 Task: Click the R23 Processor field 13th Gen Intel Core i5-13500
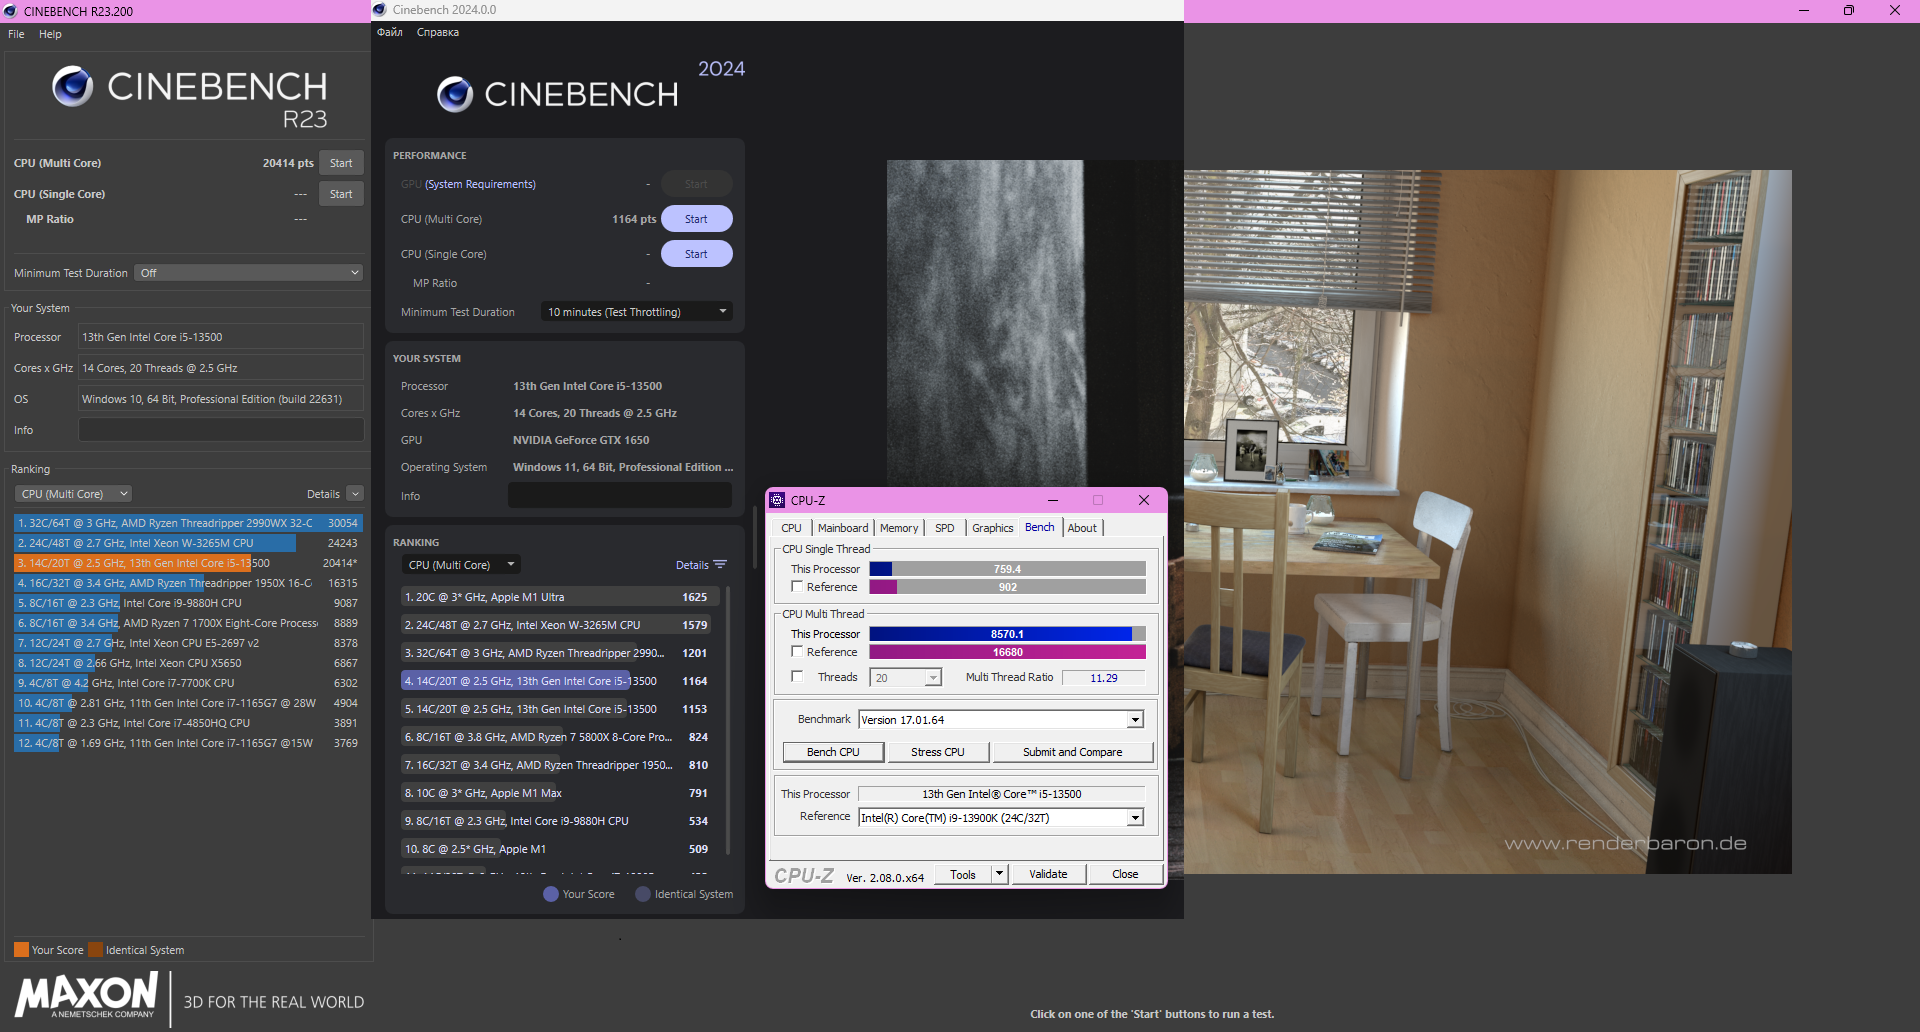point(221,337)
